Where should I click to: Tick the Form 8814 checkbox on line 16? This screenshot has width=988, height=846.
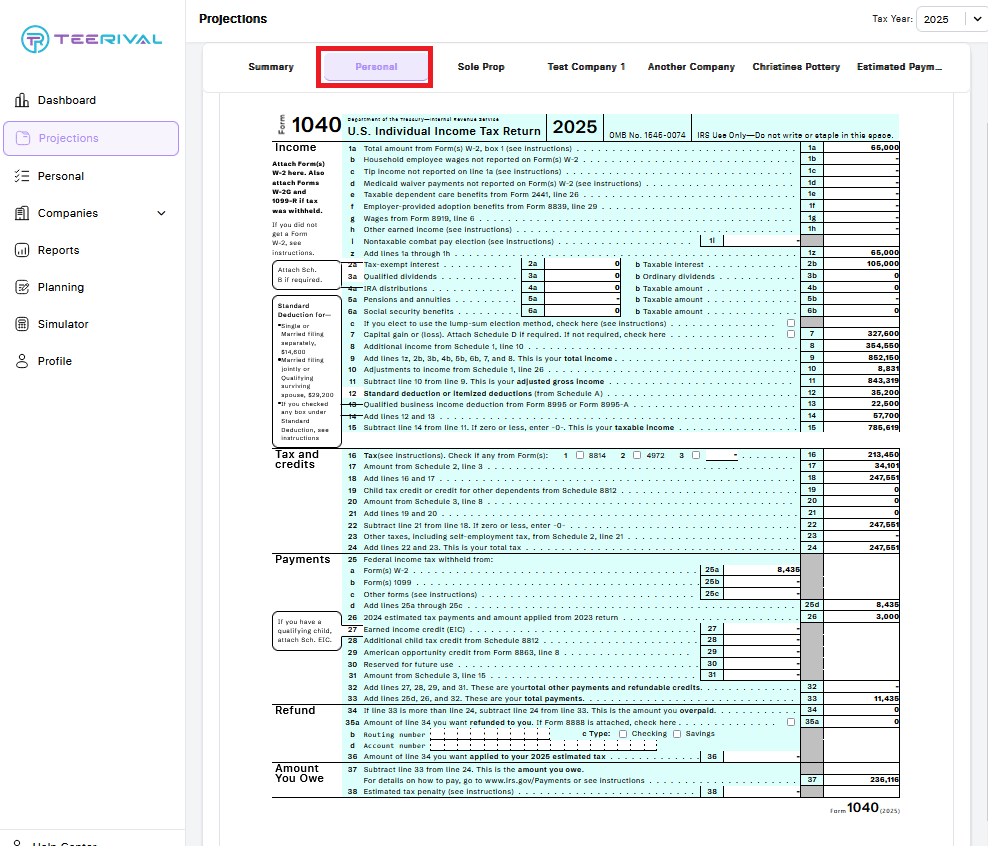tap(580, 455)
